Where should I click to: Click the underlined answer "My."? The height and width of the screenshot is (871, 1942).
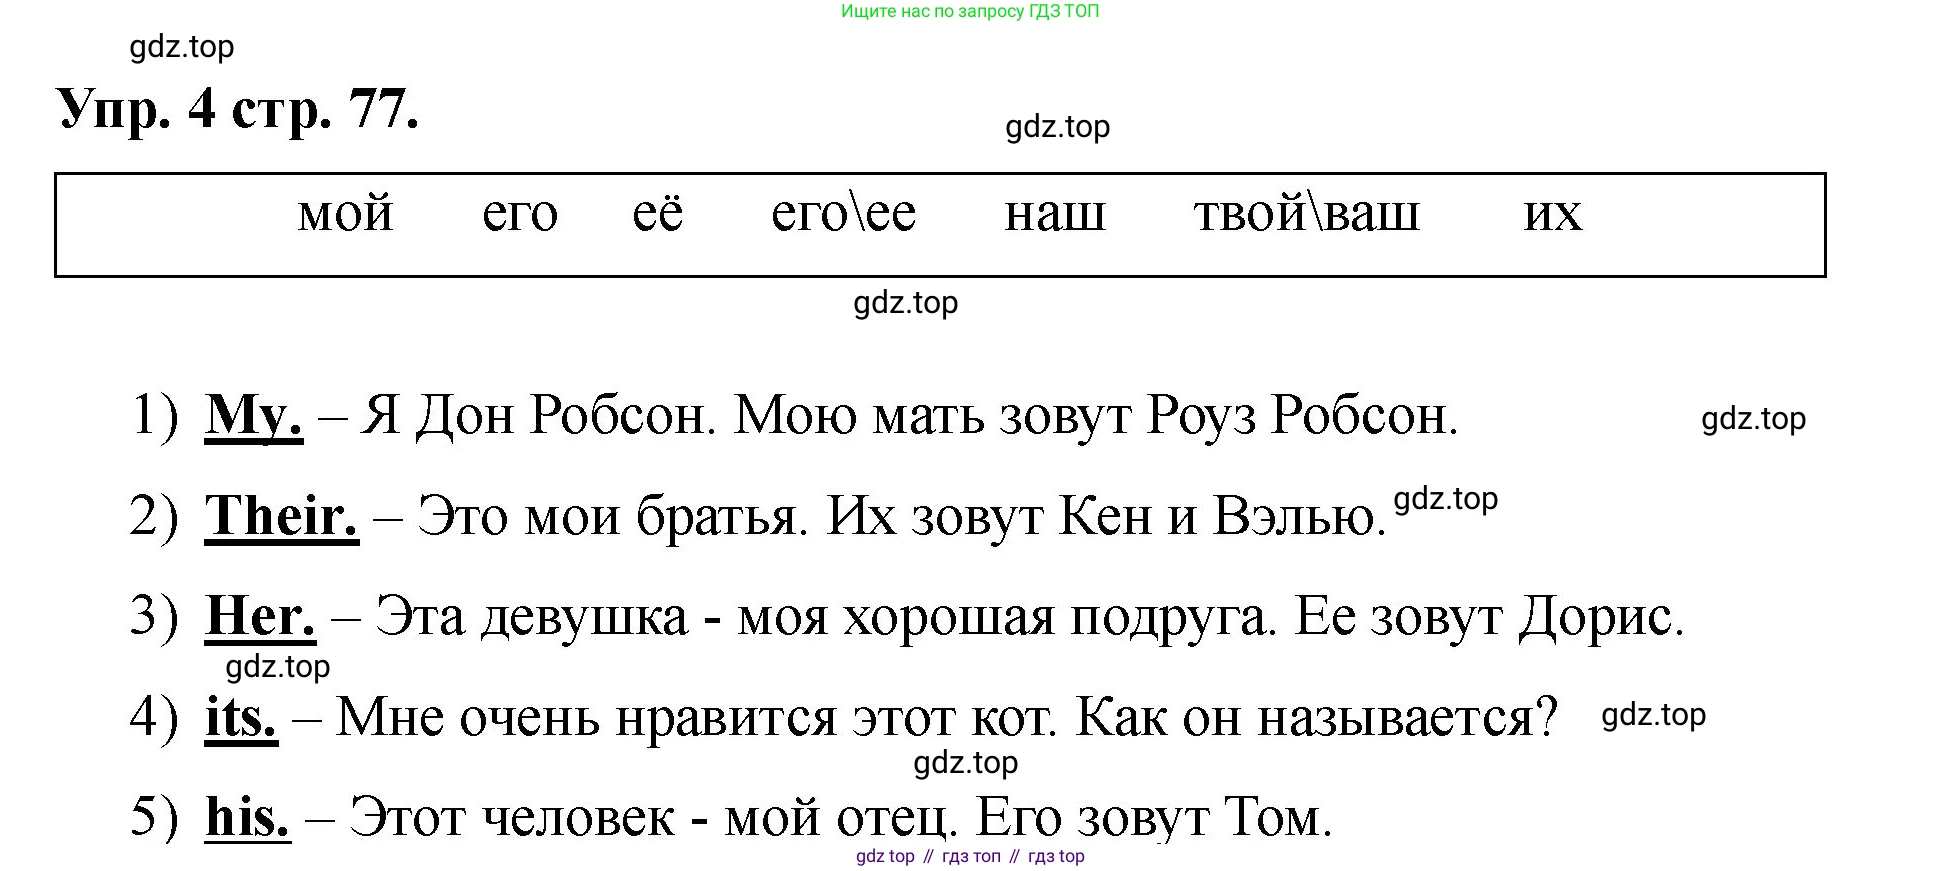pyautogui.click(x=253, y=415)
